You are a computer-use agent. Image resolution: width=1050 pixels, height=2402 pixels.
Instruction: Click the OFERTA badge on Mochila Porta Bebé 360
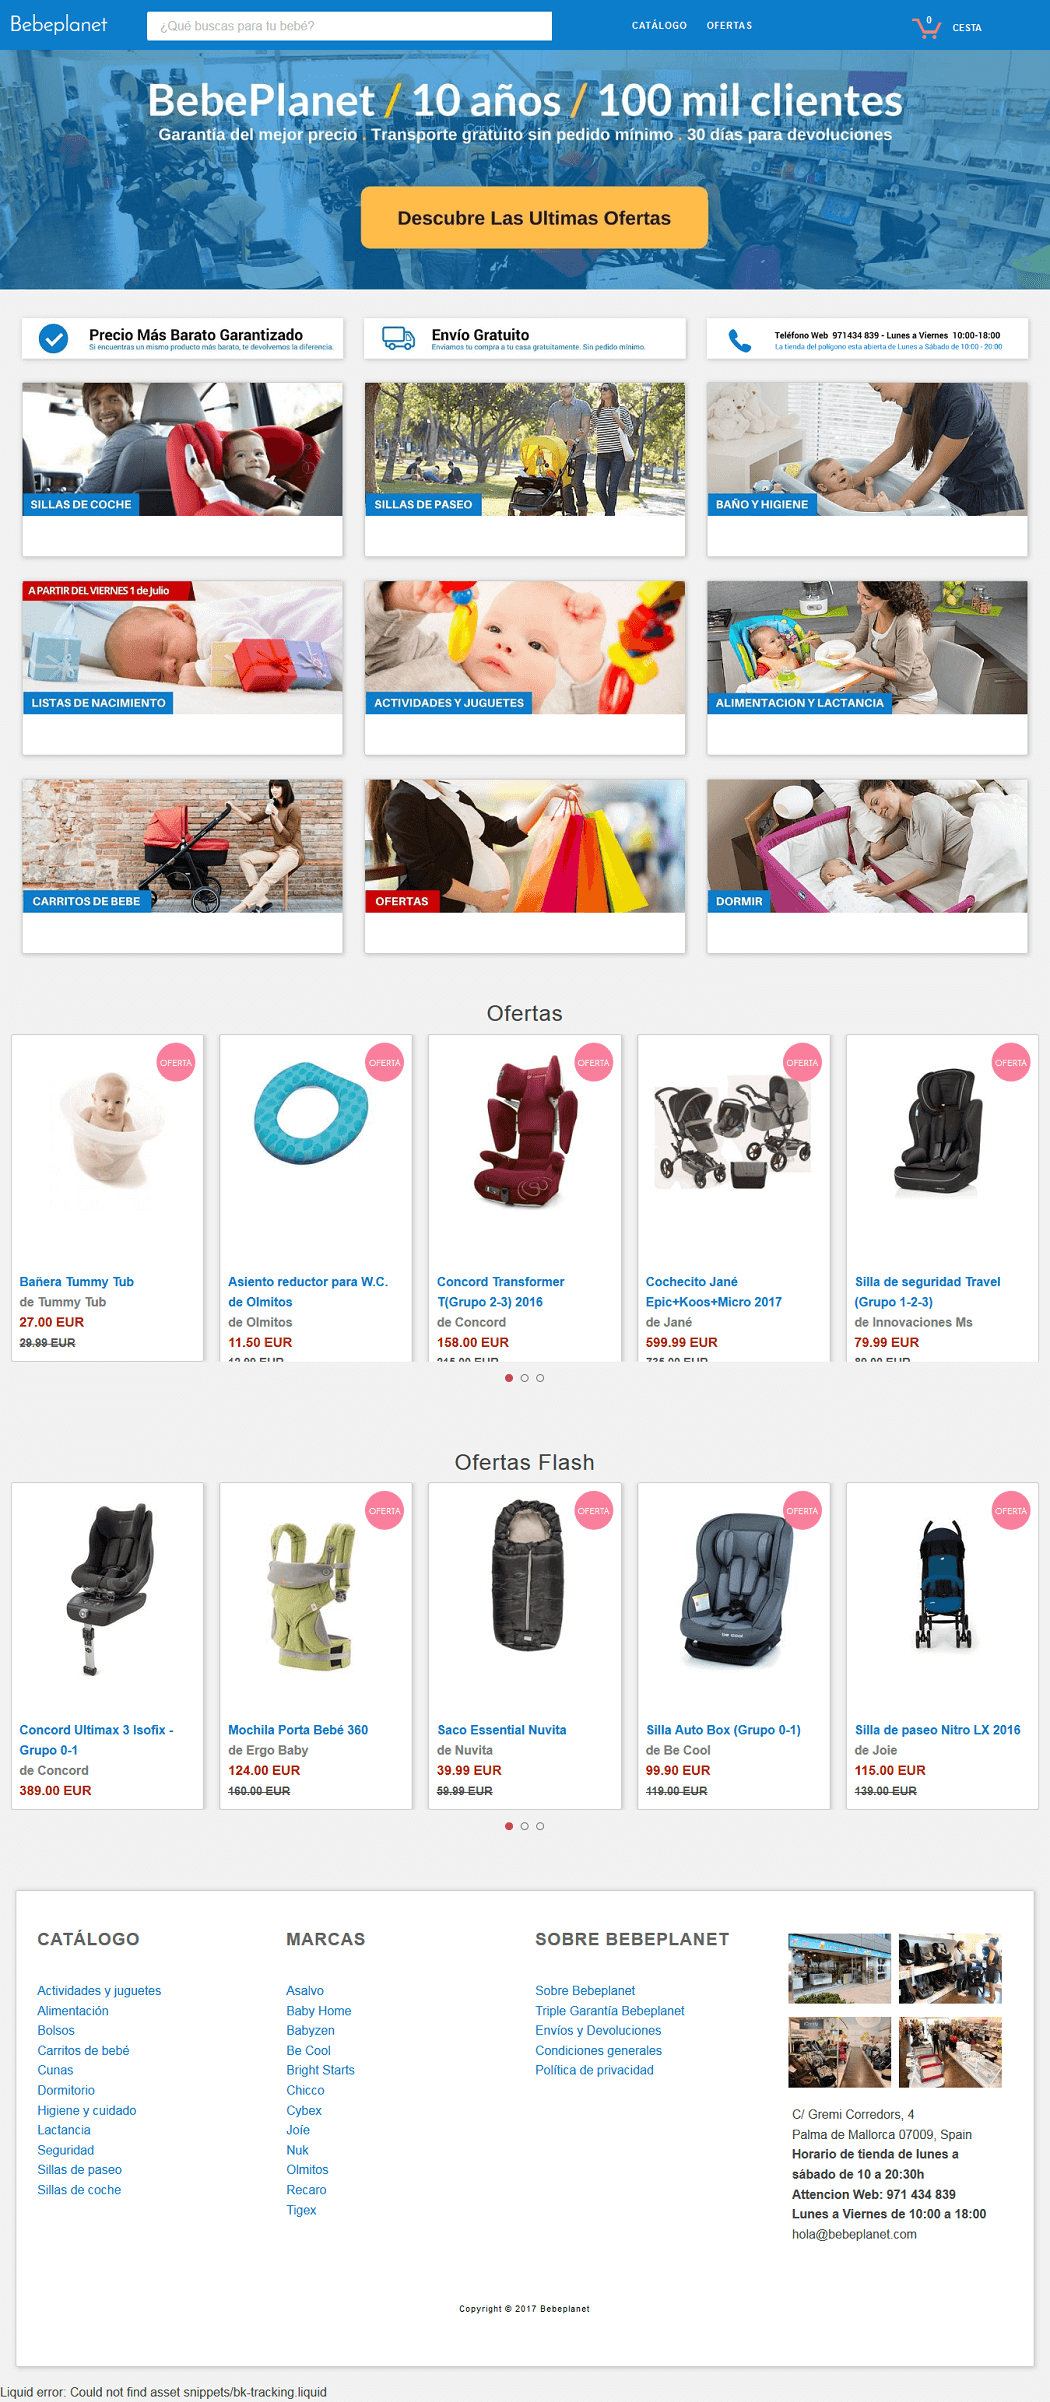(x=384, y=1510)
